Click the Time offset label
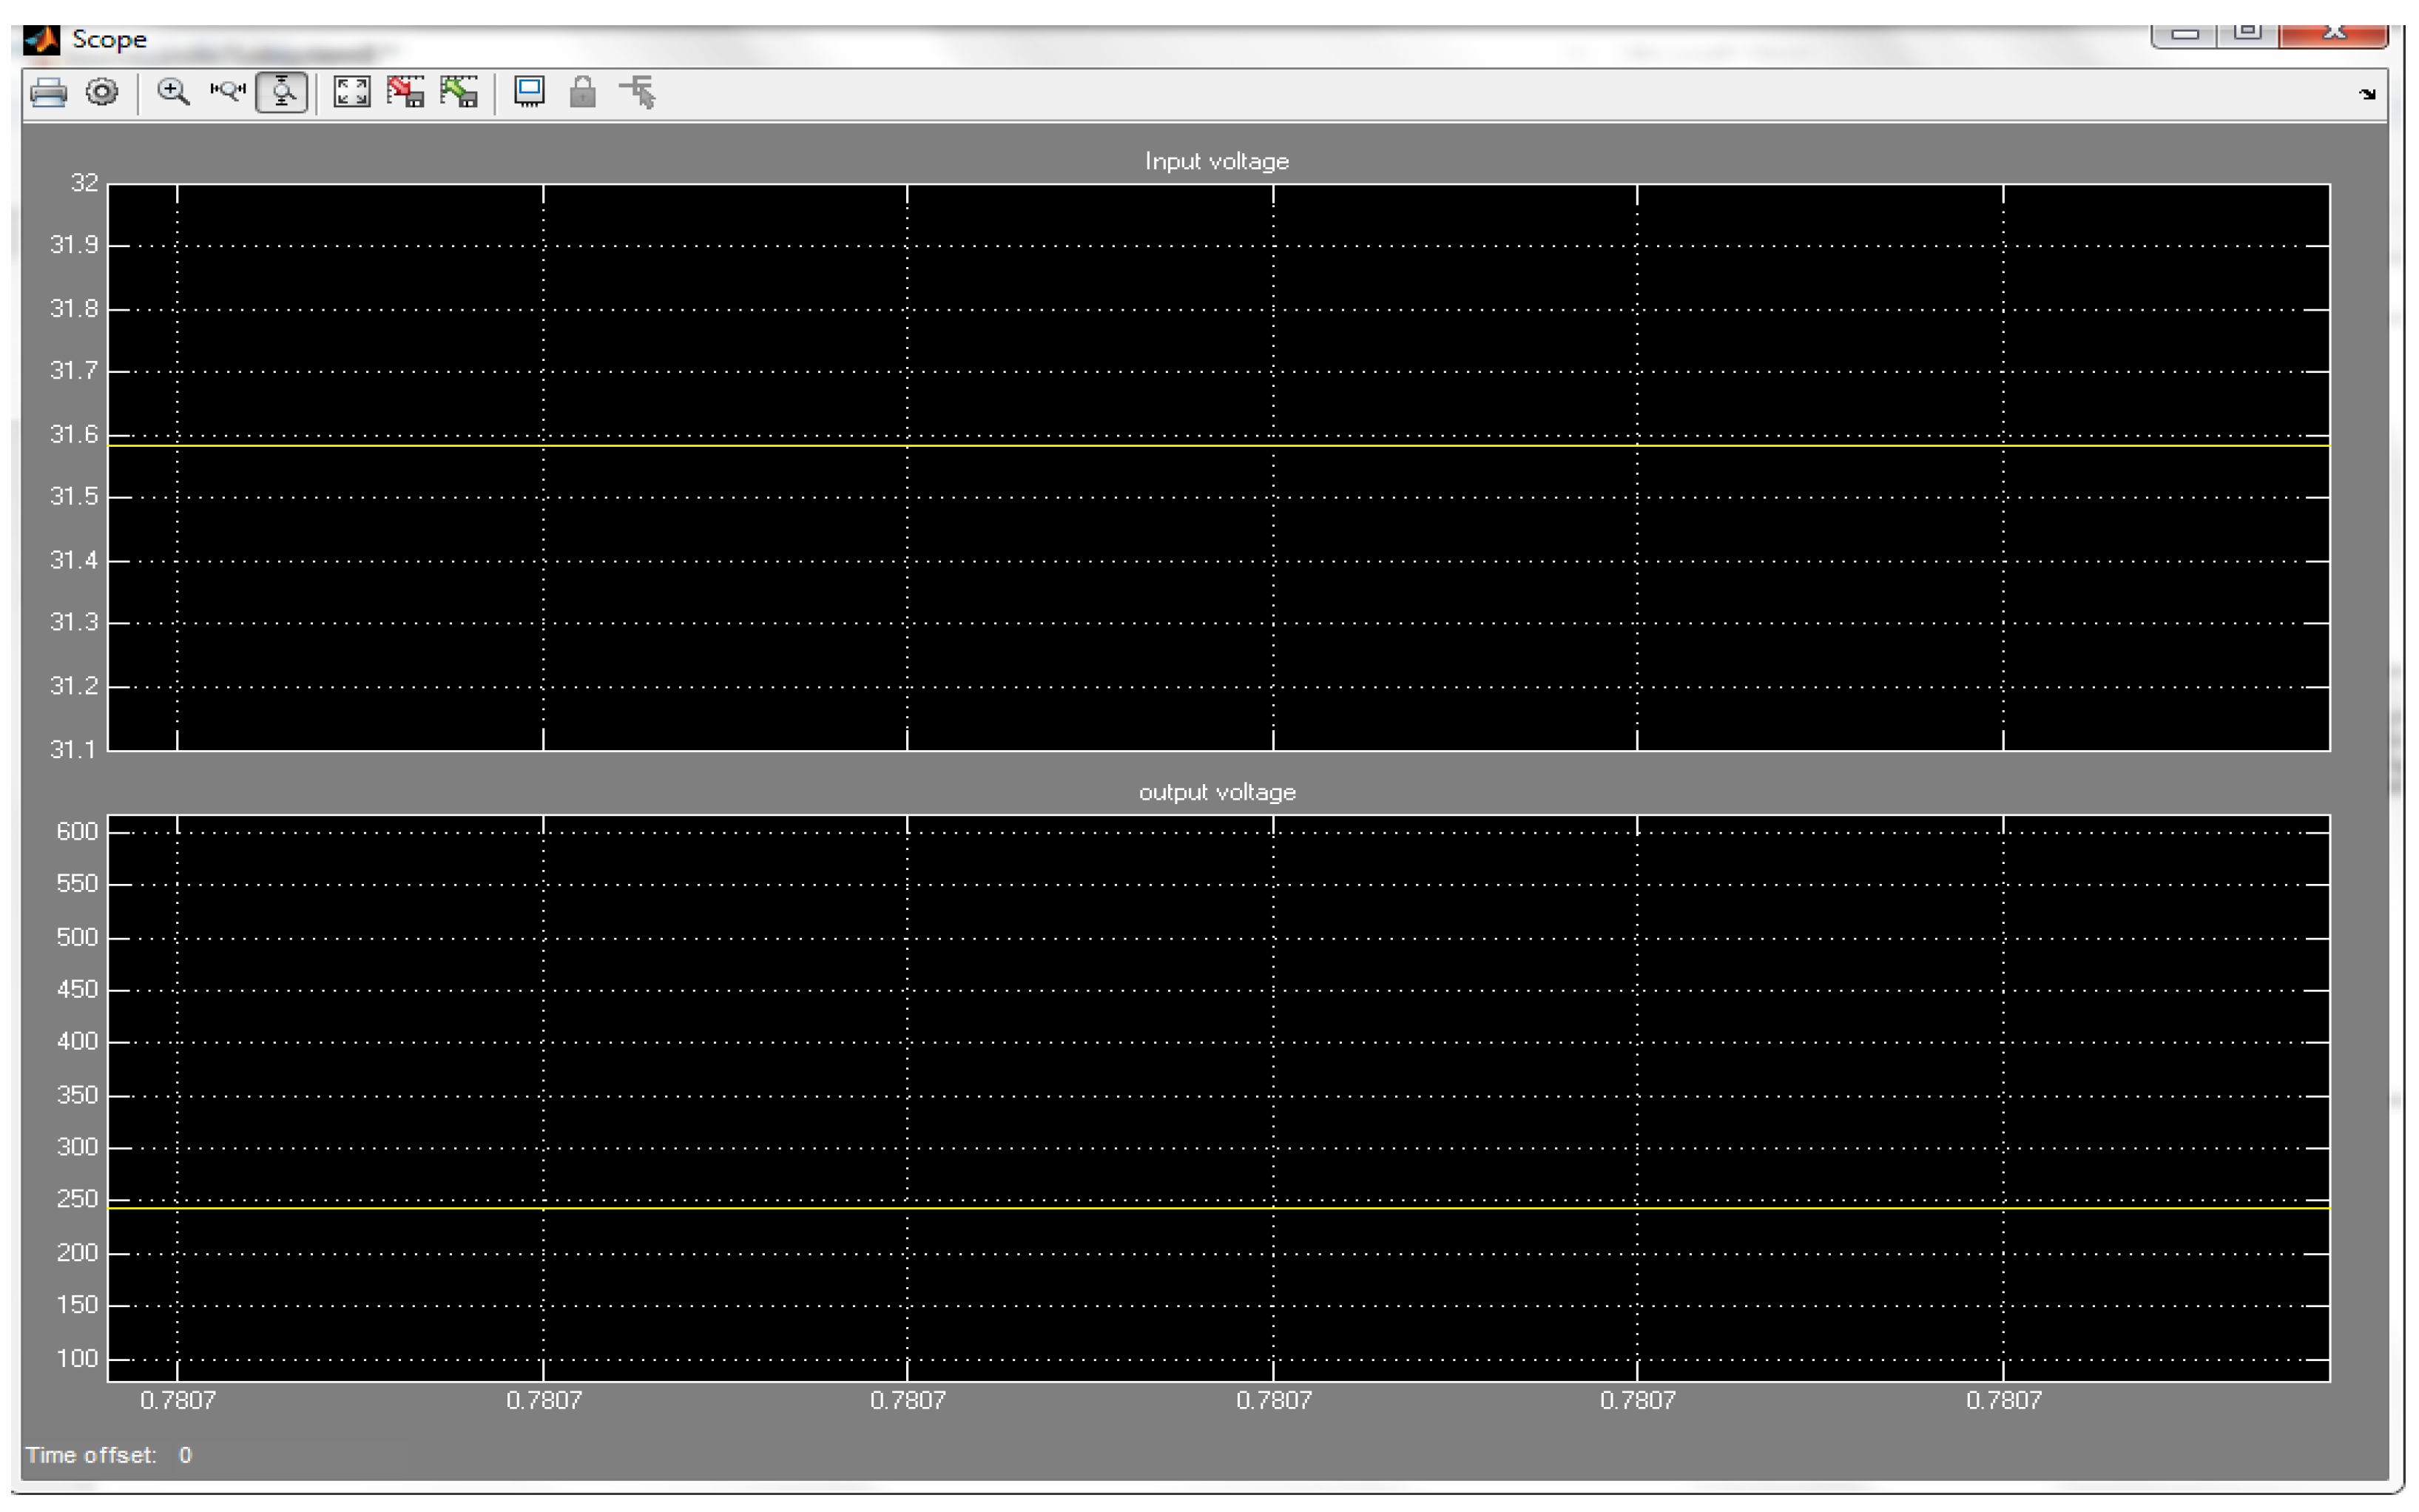Image resolution: width=2419 pixels, height=1512 pixels. coord(91,1455)
